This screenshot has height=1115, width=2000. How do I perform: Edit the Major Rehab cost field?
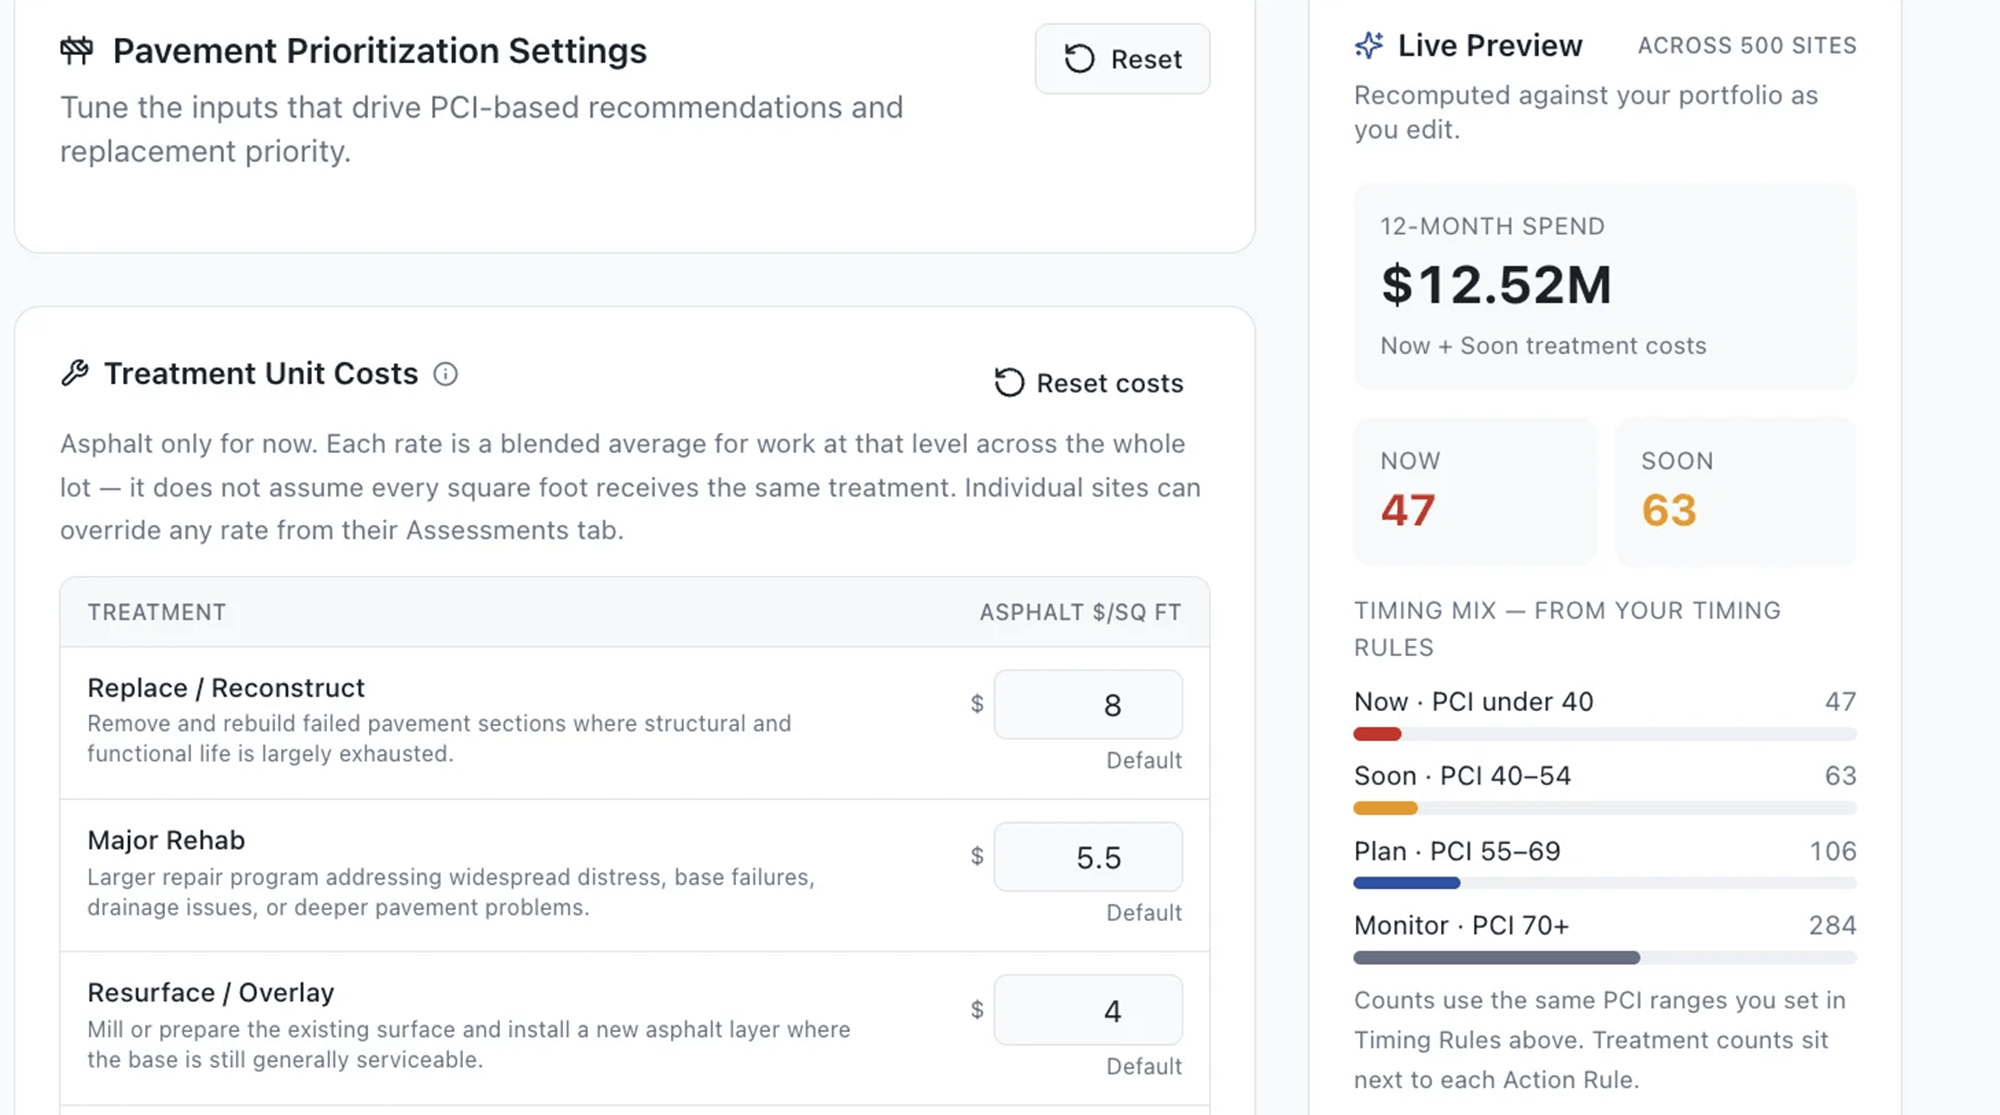tap(1088, 857)
